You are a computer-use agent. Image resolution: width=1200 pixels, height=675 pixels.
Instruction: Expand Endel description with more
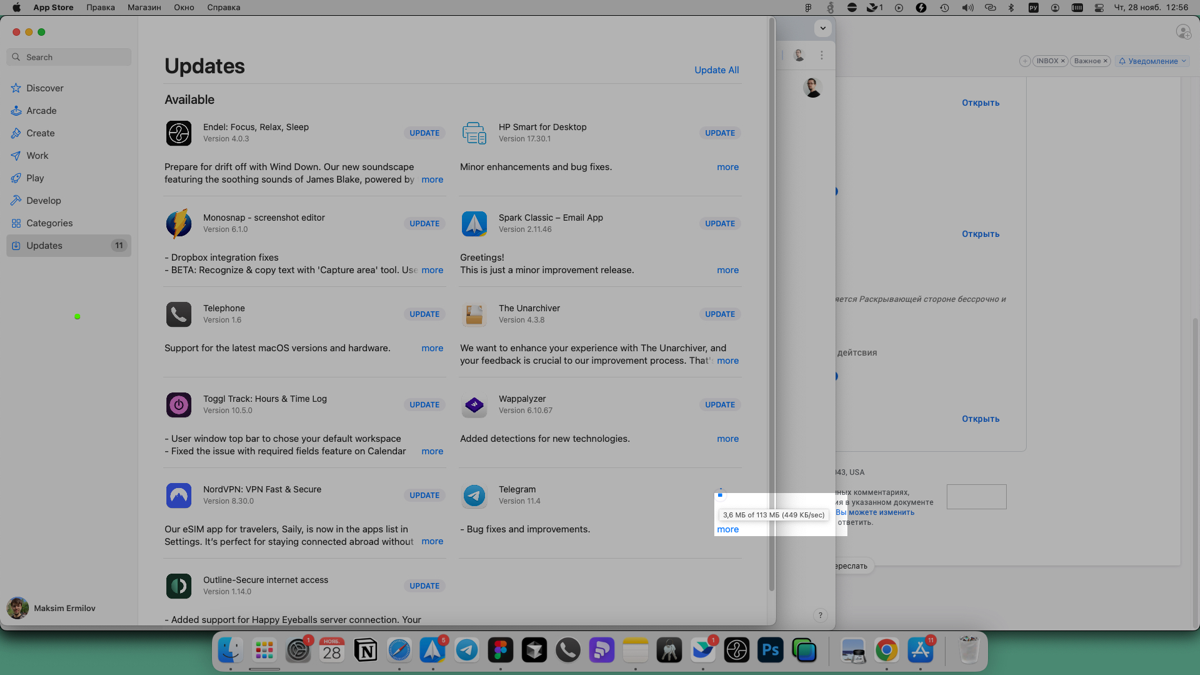(432, 180)
